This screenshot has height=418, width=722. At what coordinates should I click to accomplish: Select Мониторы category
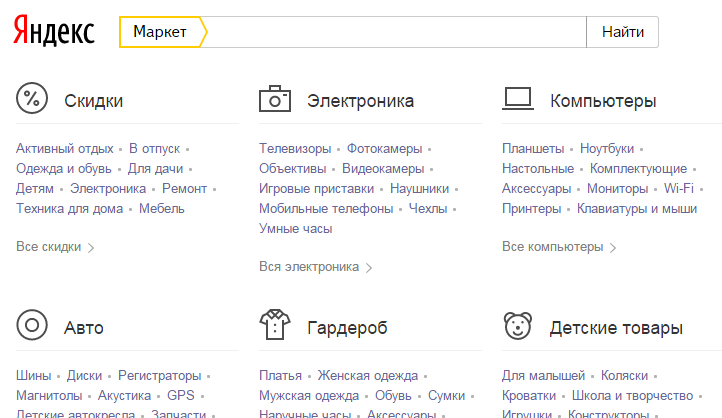coord(617,188)
